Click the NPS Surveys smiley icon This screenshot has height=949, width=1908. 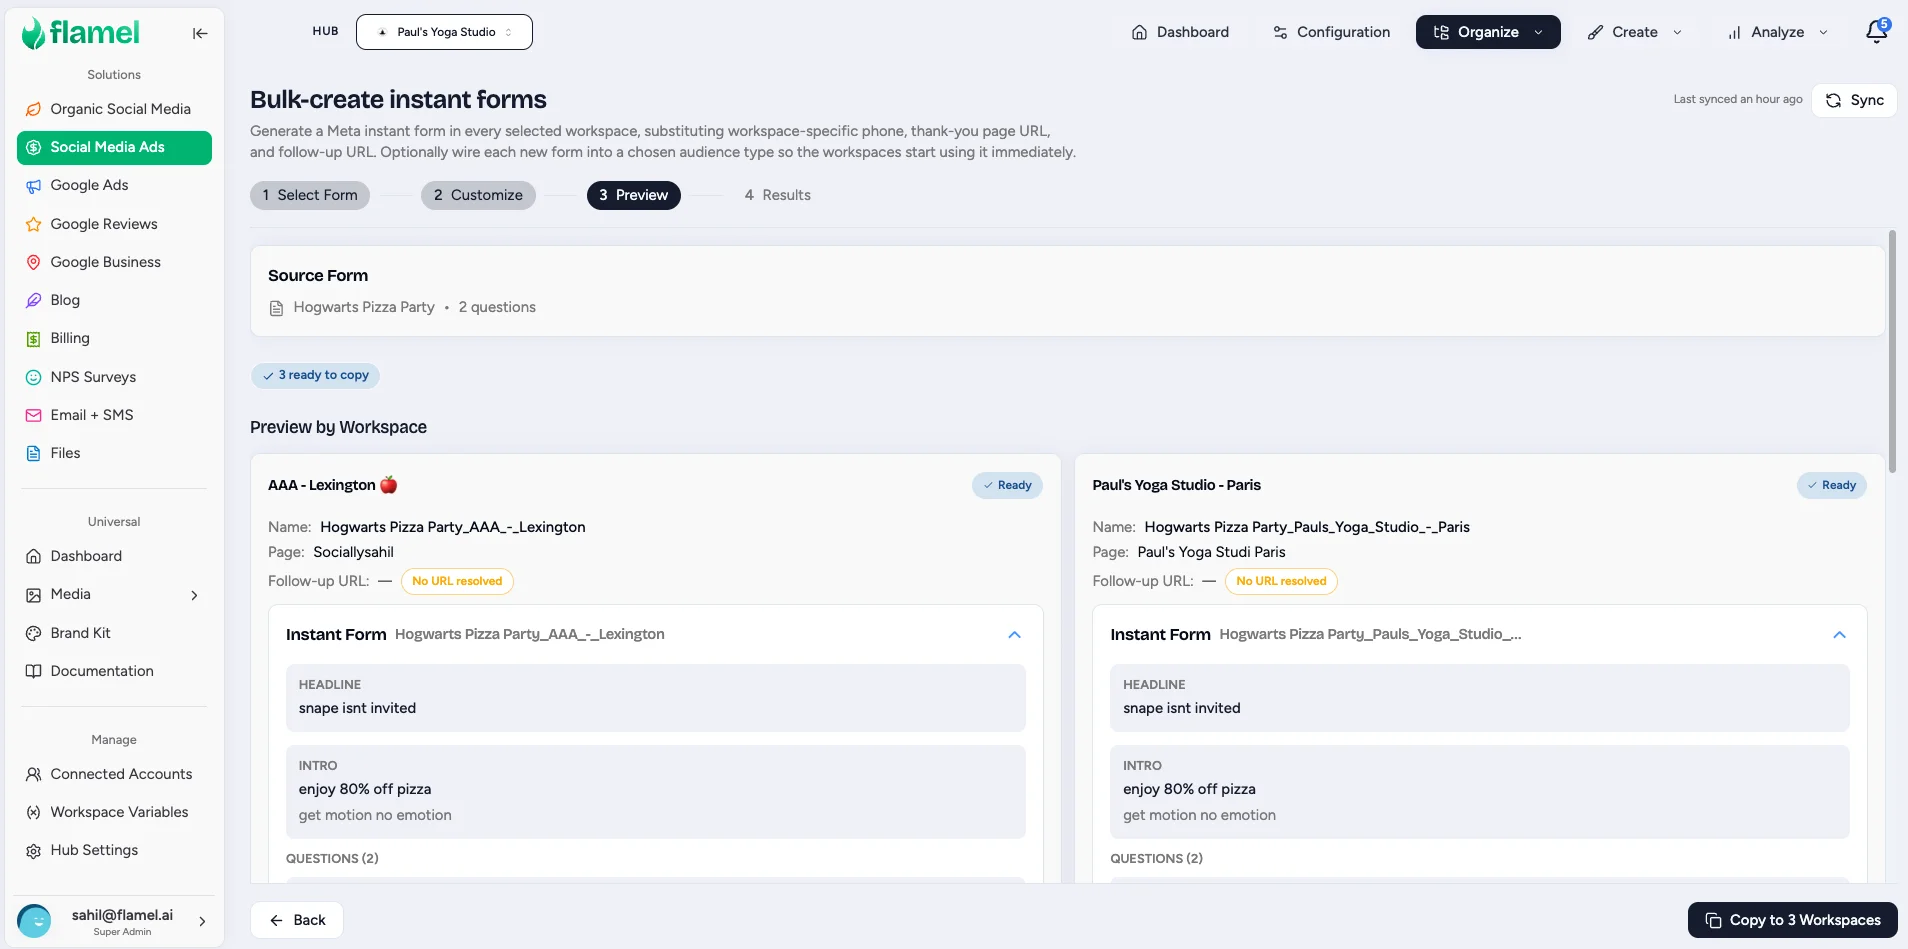pyautogui.click(x=33, y=377)
